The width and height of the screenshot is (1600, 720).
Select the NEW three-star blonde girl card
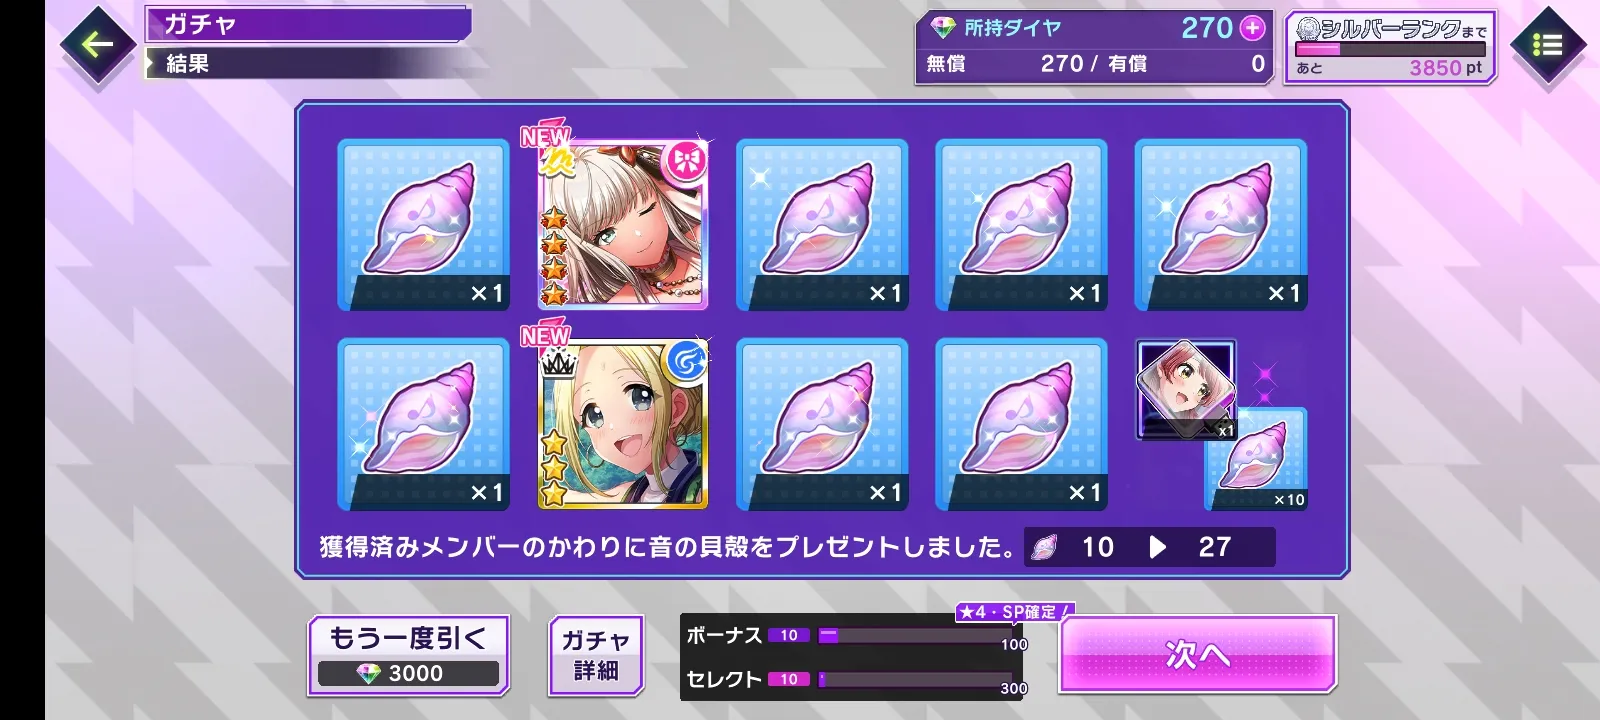point(622,424)
